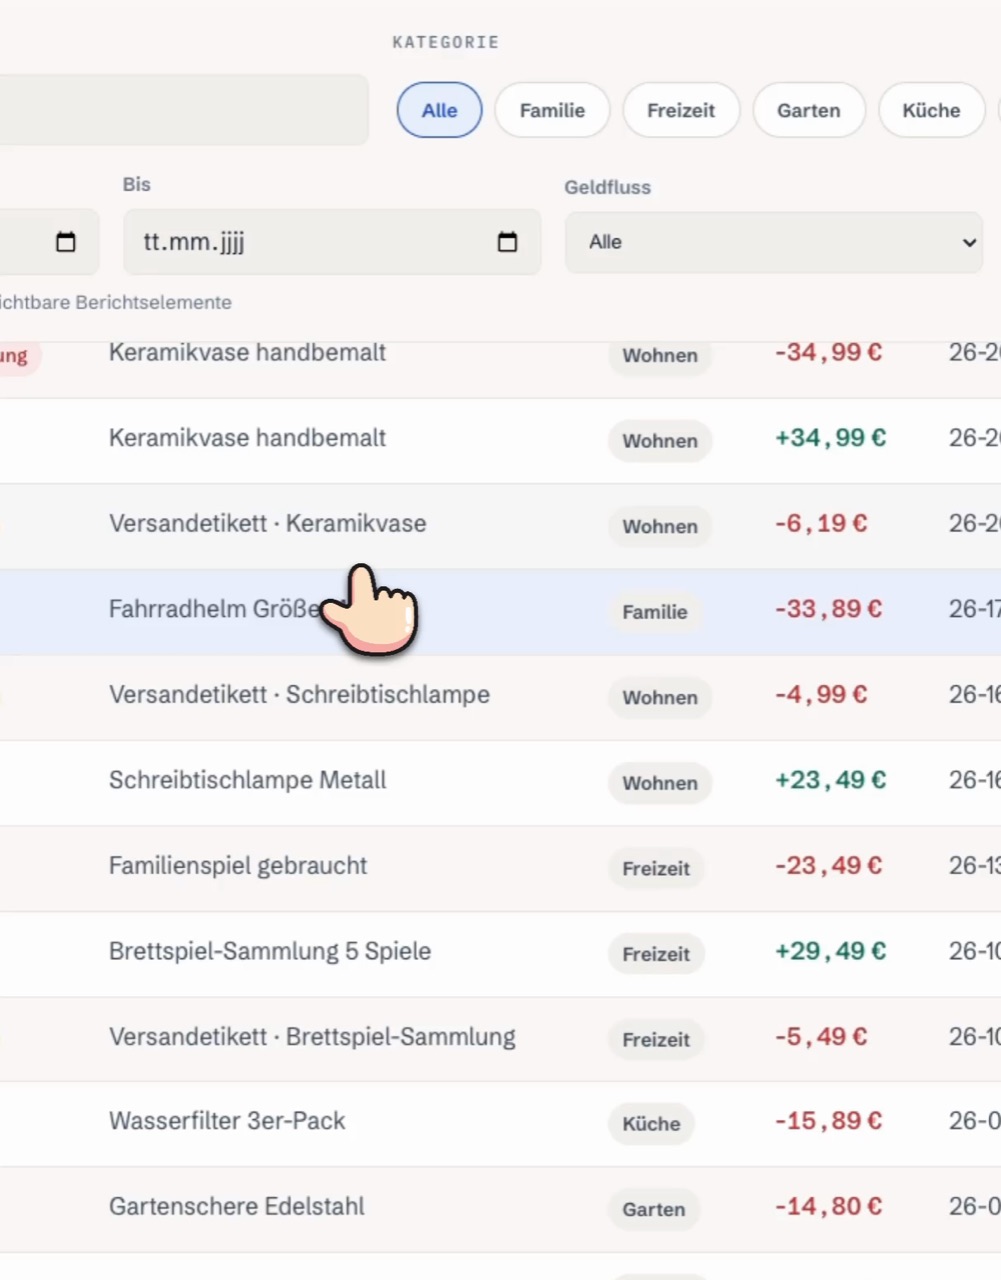This screenshot has height=1280, width=1001.
Task: Click the -23,49 € amount
Action: coord(828,865)
